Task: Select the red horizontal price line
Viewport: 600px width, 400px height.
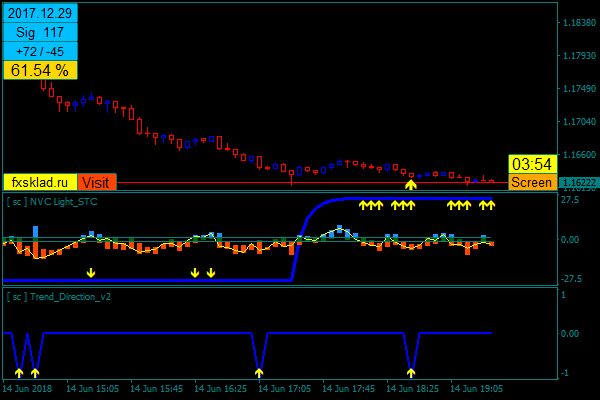Action: click(x=312, y=183)
